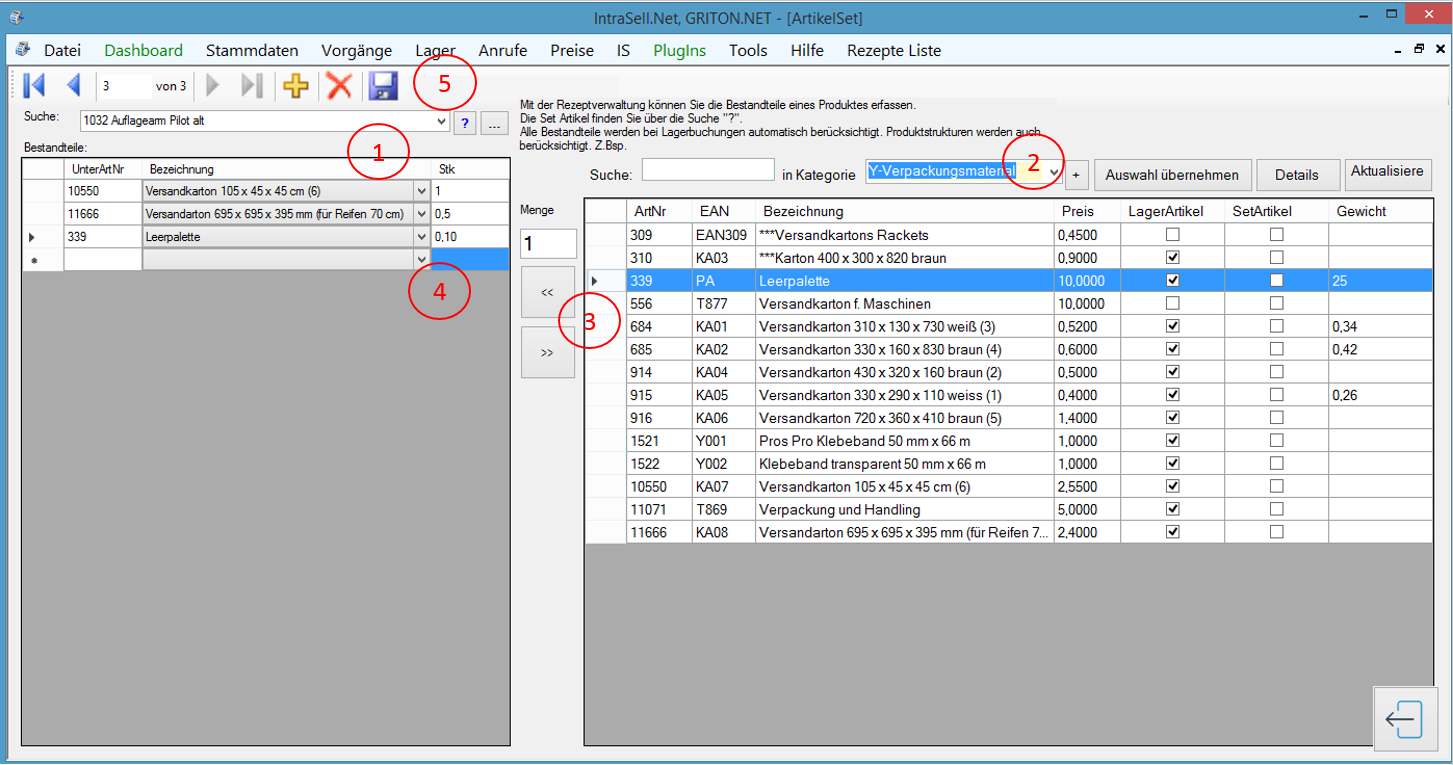Click the blue question mark search button
Image resolution: width=1453 pixels, height=765 pixels.
pyautogui.click(x=465, y=123)
